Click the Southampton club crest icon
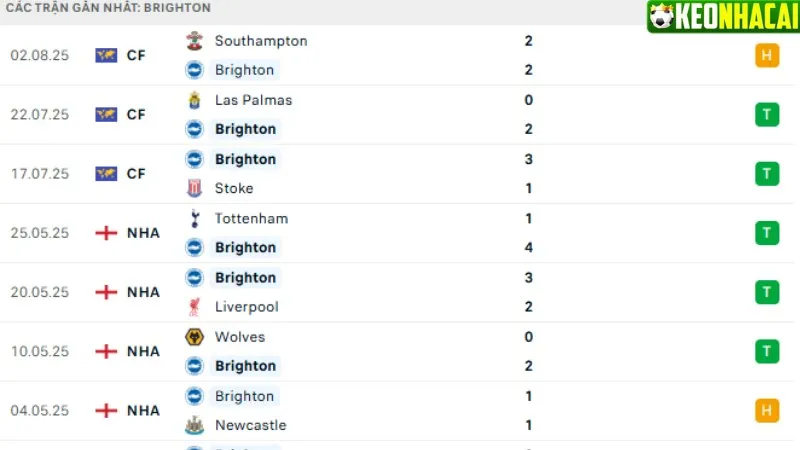This screenshot has height=450, width=800. coord(194,41)
